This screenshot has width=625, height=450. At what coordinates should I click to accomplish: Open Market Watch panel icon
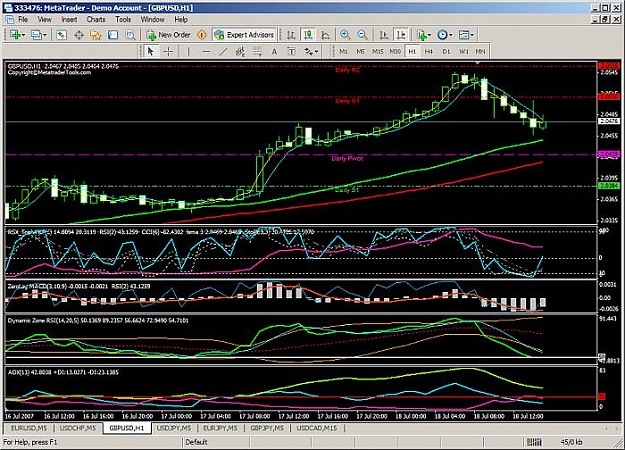(61, 35)
